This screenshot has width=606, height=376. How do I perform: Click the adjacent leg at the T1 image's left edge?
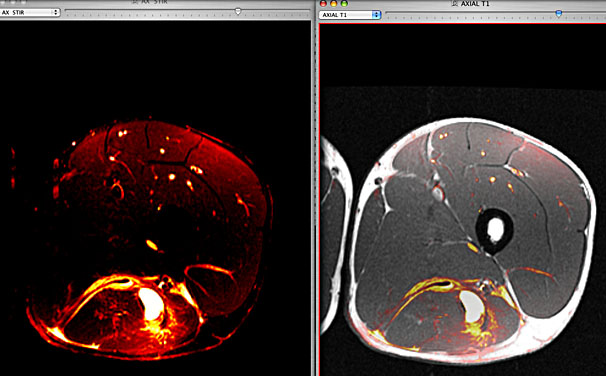tap(334, 232)
